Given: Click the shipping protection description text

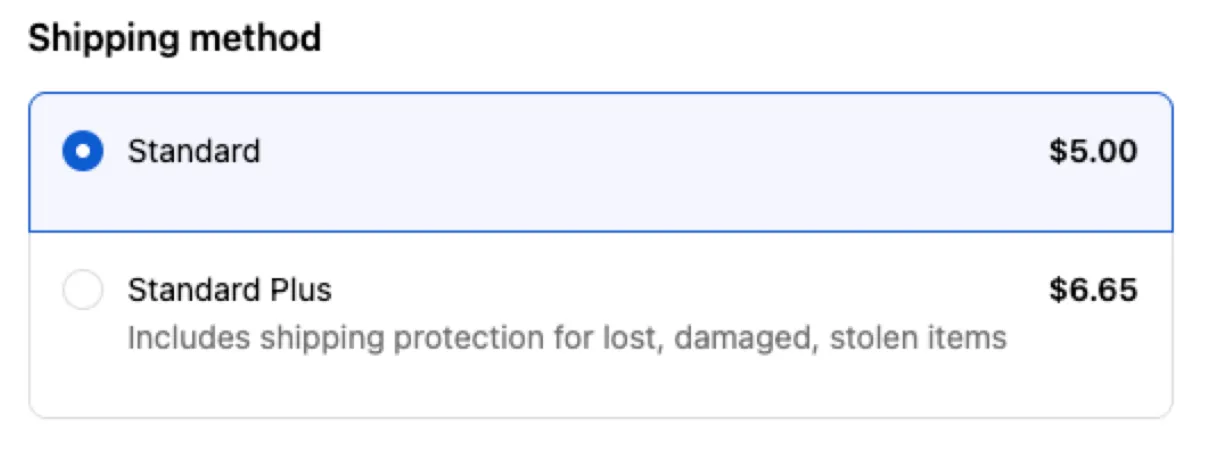Looking at the screenshot, I should coord(566,338).
